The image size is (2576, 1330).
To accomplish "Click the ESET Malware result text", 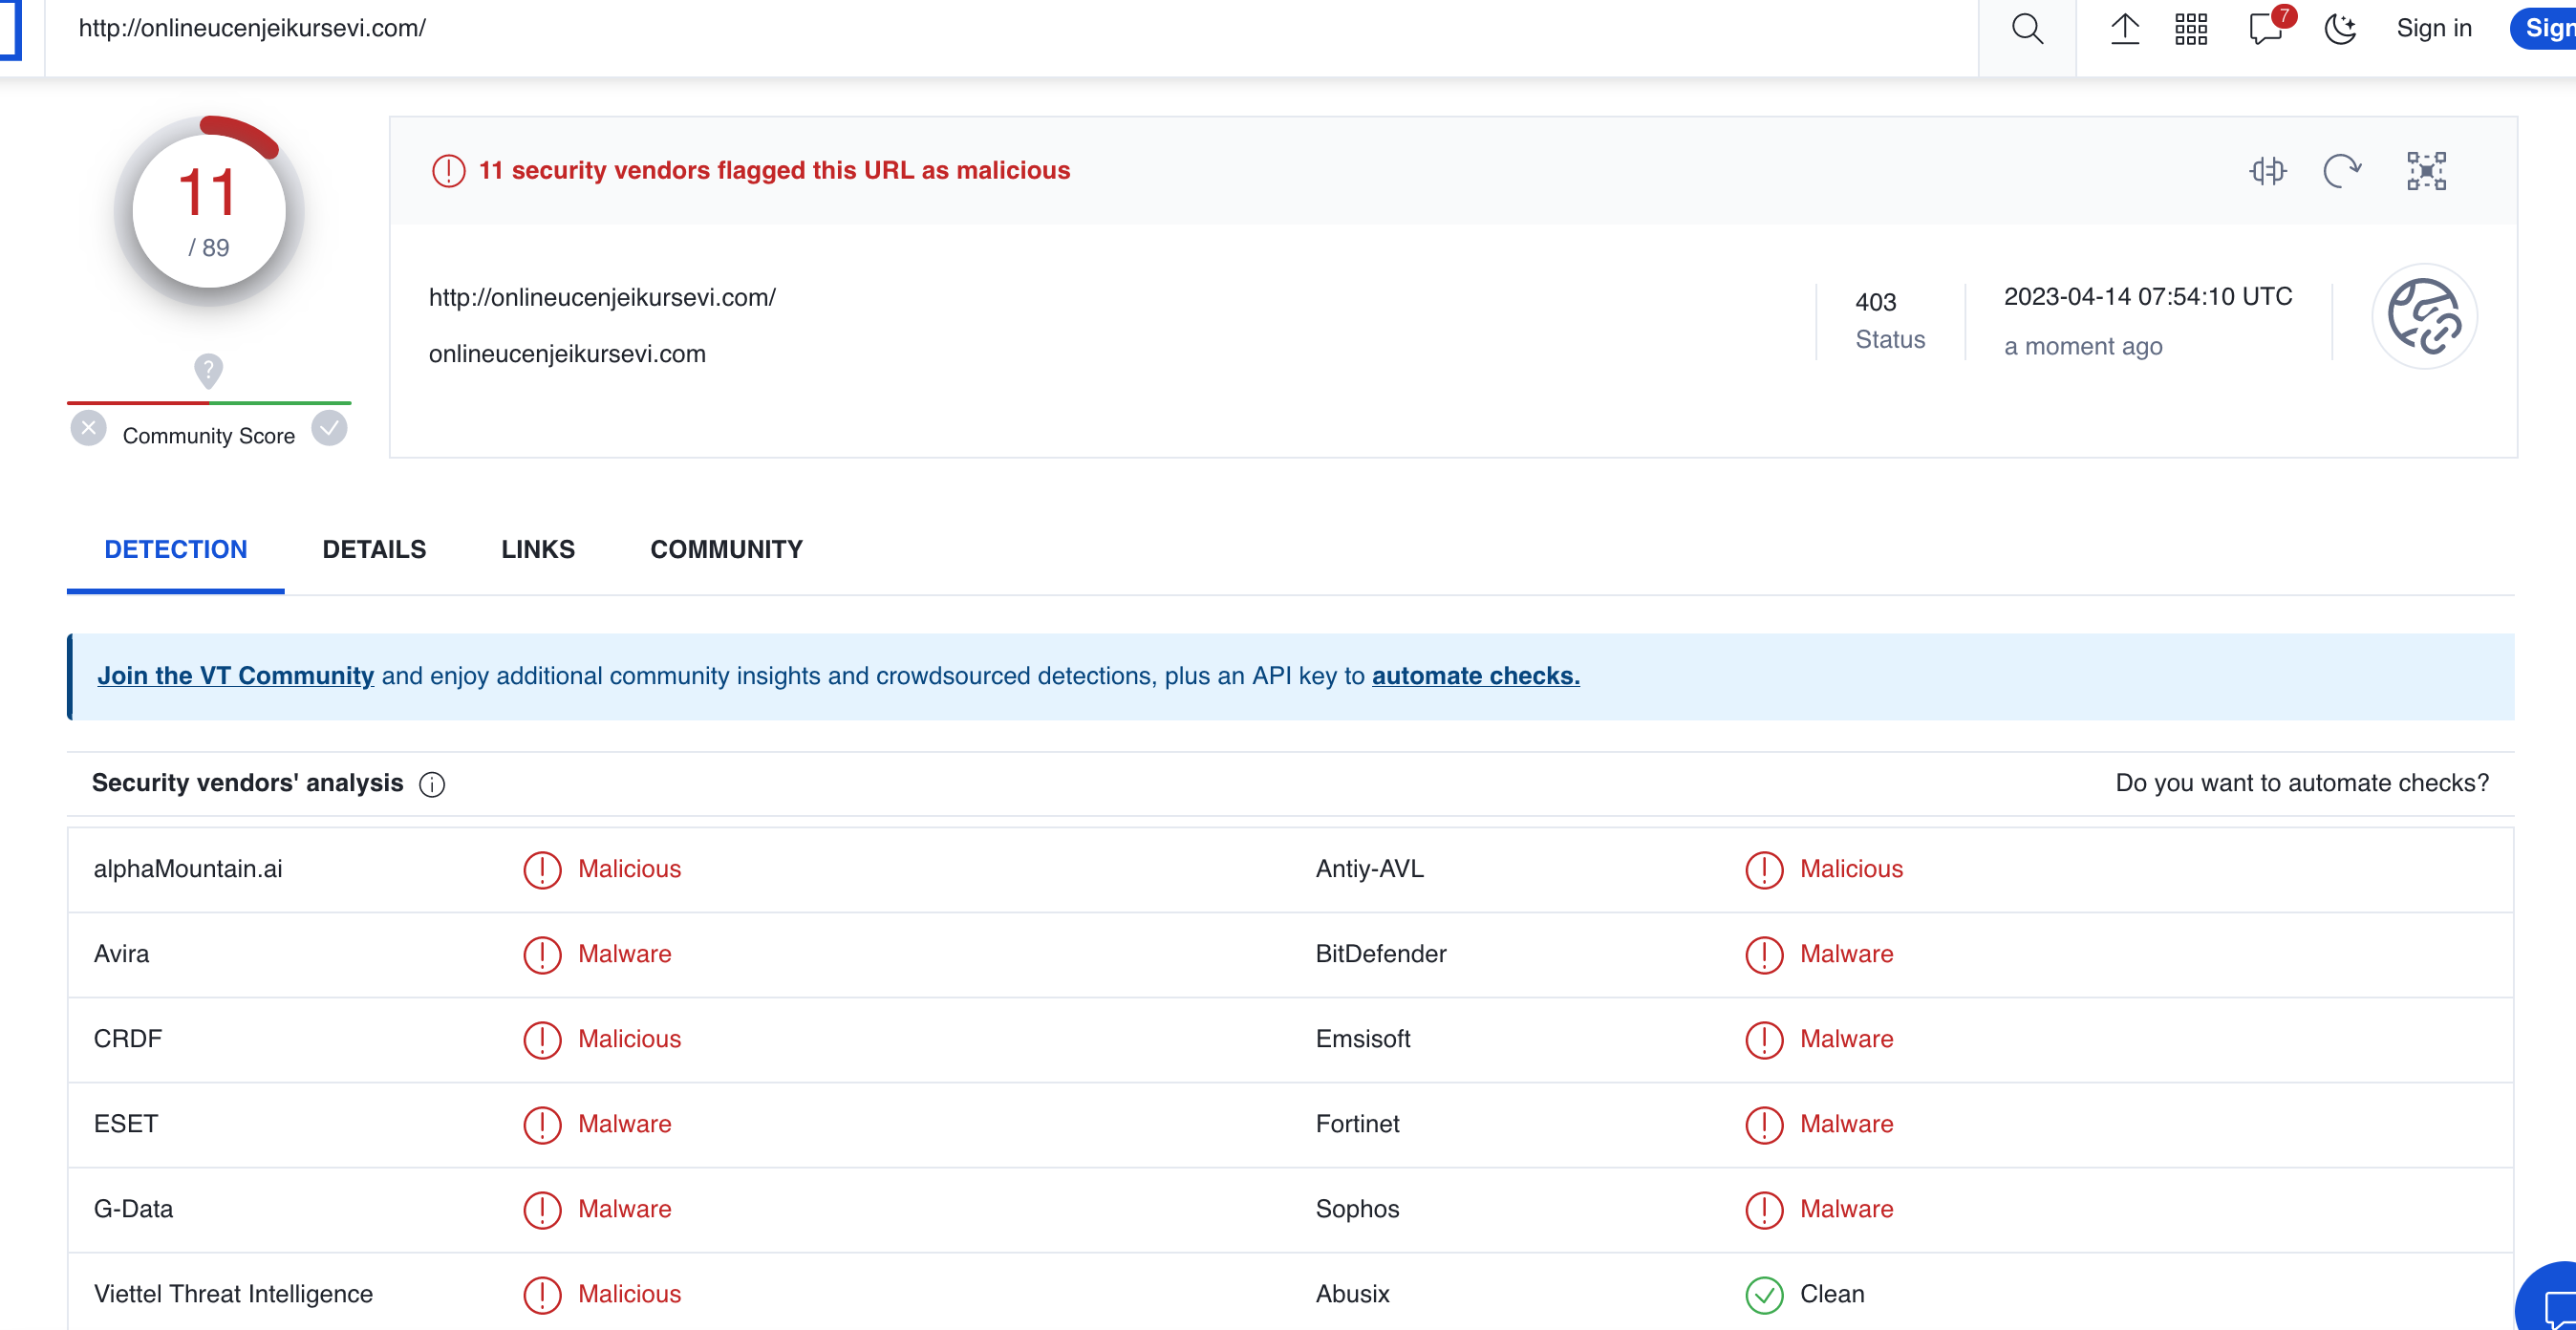I will pyautogui.click(x=625, y=1123).
